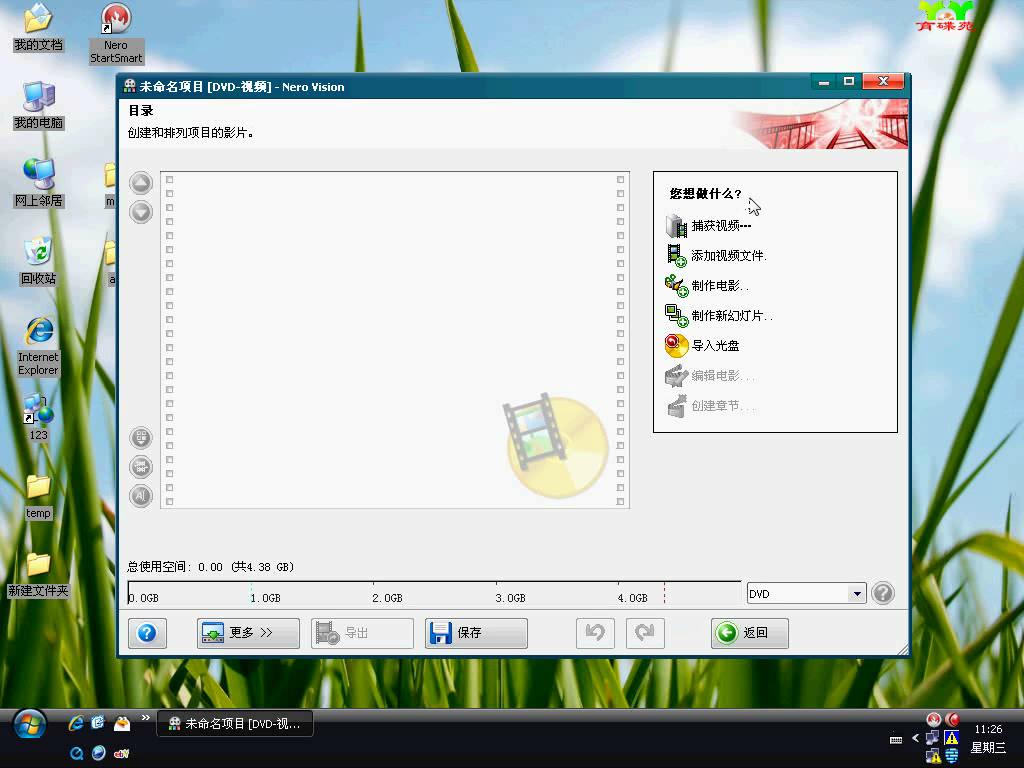
Task: Click the 返回 (Back) button
Action: 750,633
